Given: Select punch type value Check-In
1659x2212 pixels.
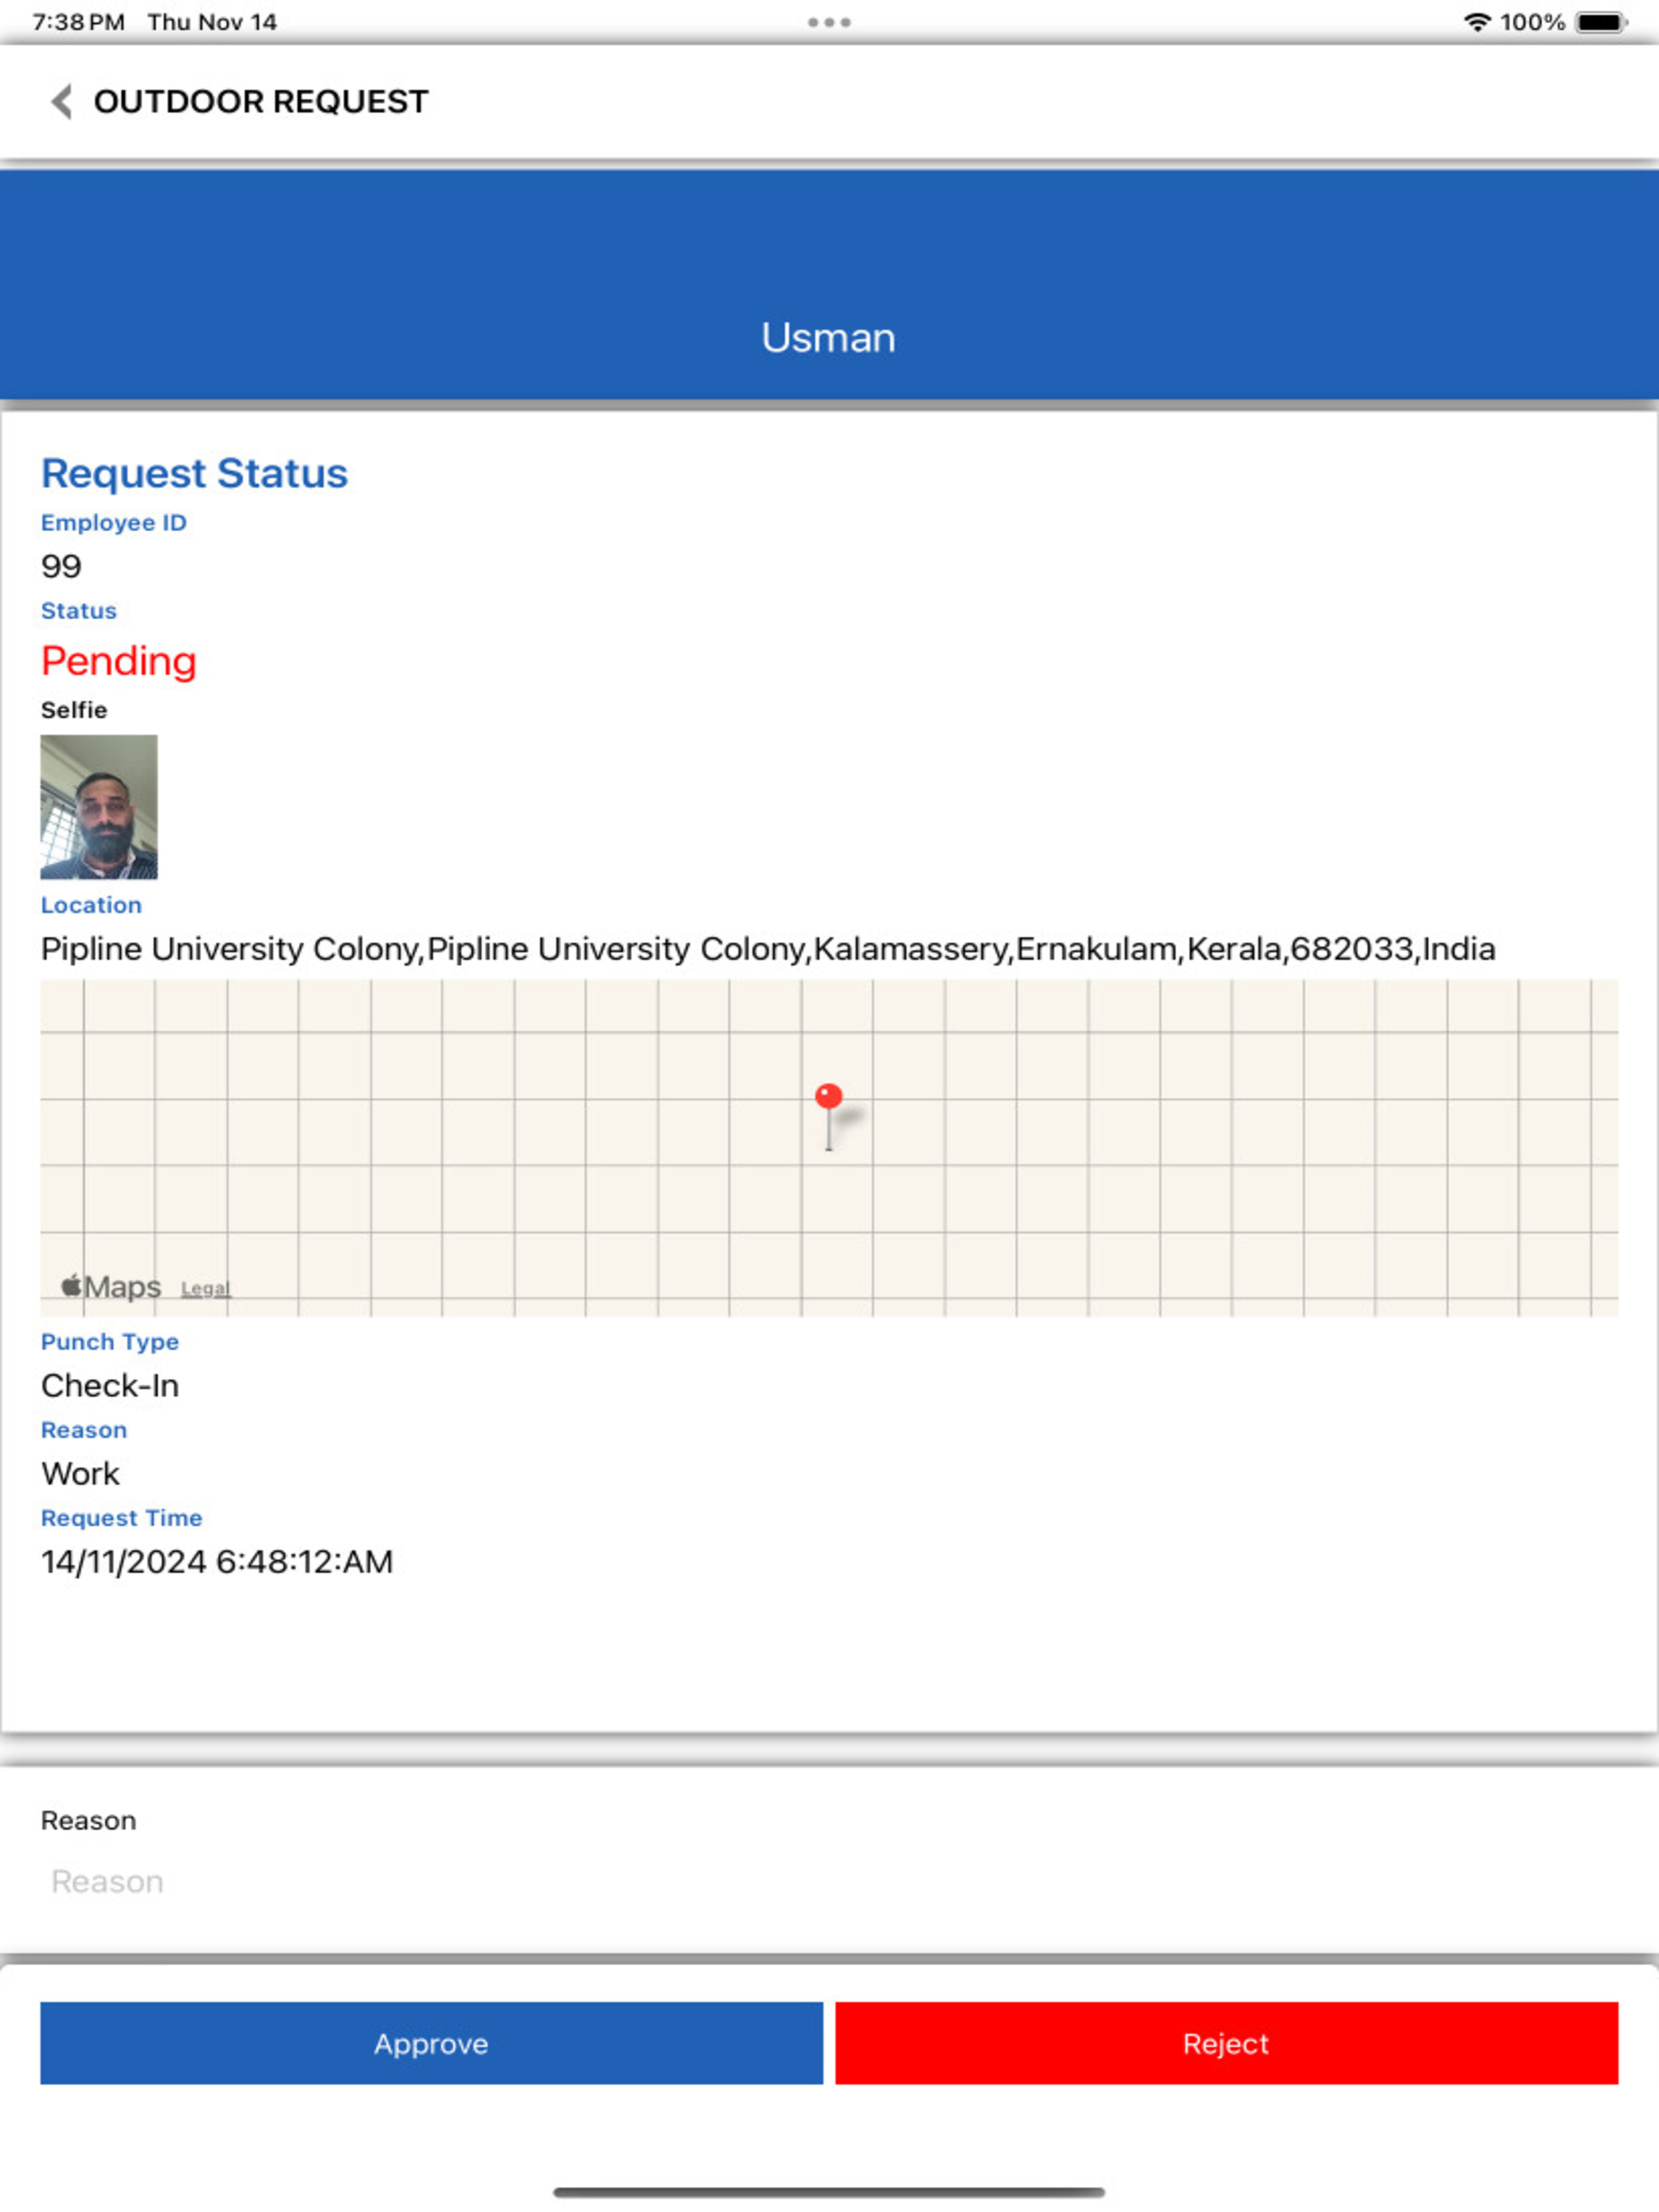Looking at the screenshot, I should pyautogui.click(x=110, y=1385).
